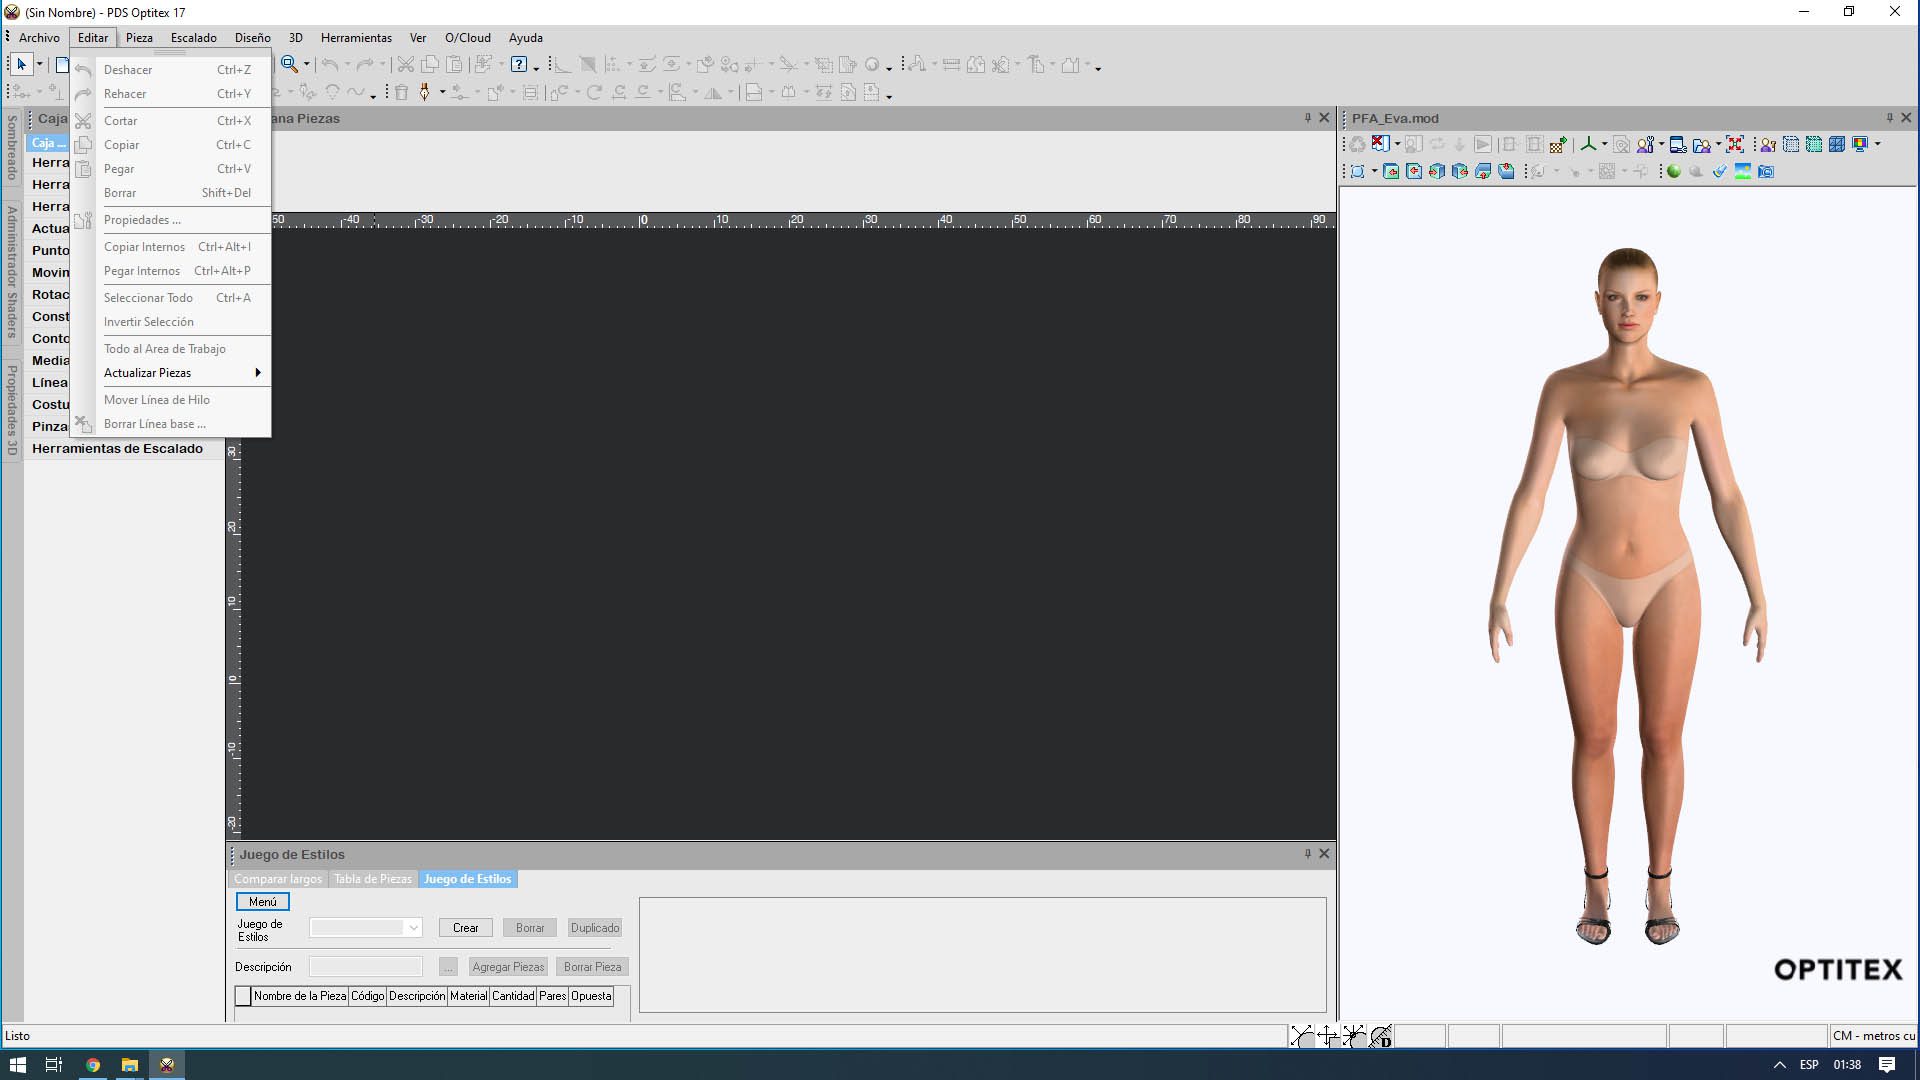This screenshot has height=1080, width=1920.
Task: Open dropdown arrow beside color monitor icon
Action: pyautogui.click(x=1878, y=145)
